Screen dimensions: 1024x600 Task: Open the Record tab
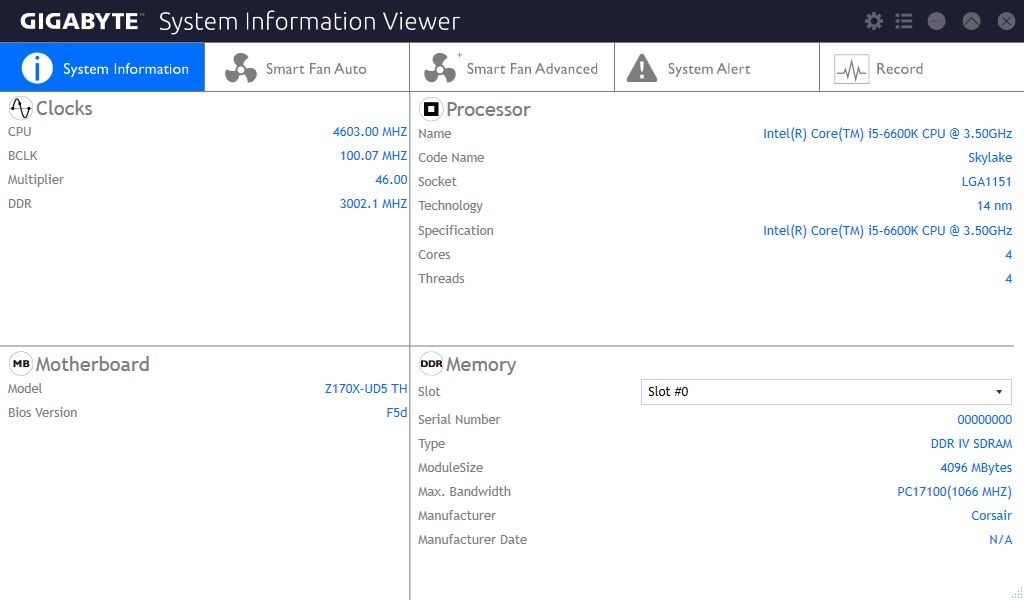coord(921,67)
